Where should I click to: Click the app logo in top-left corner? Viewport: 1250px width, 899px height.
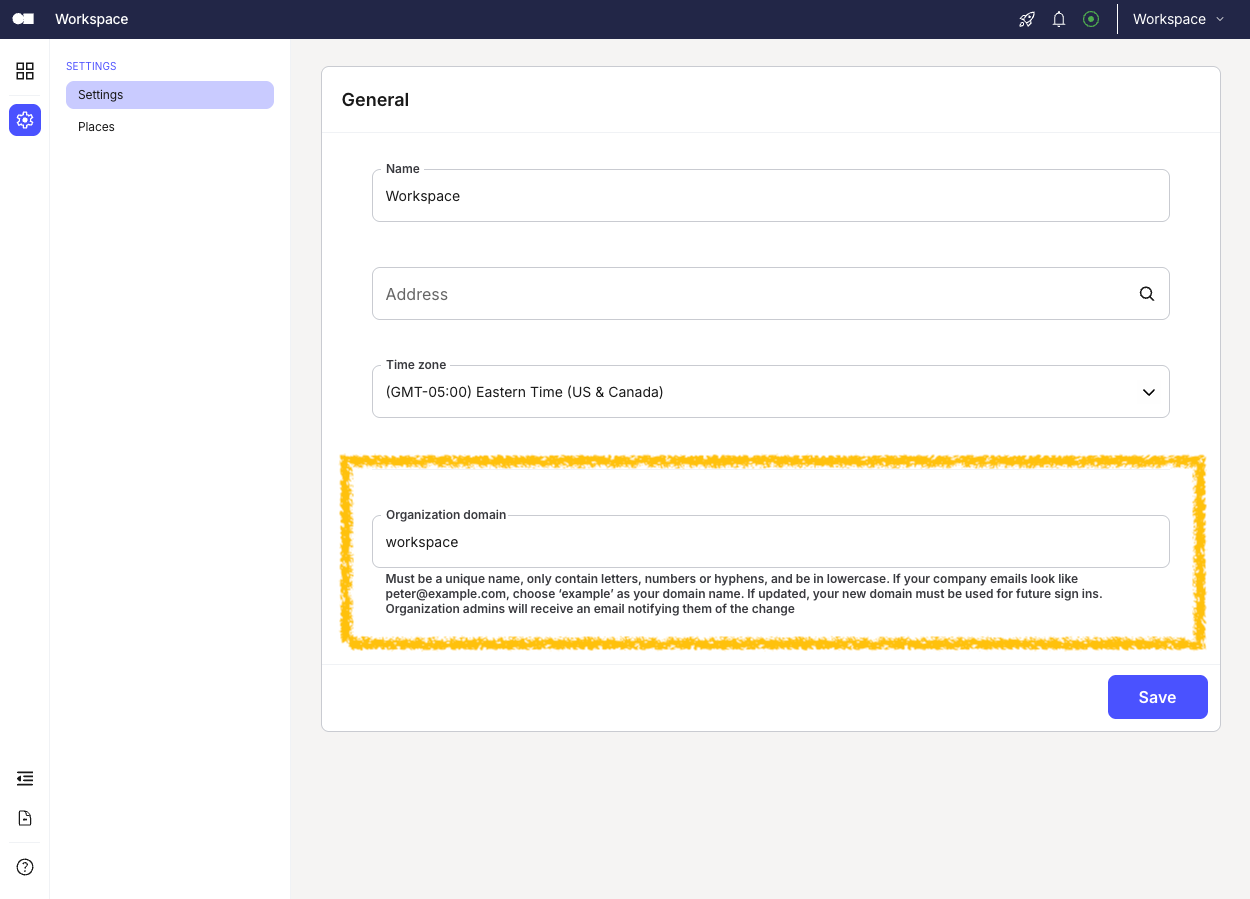point(23,19)
